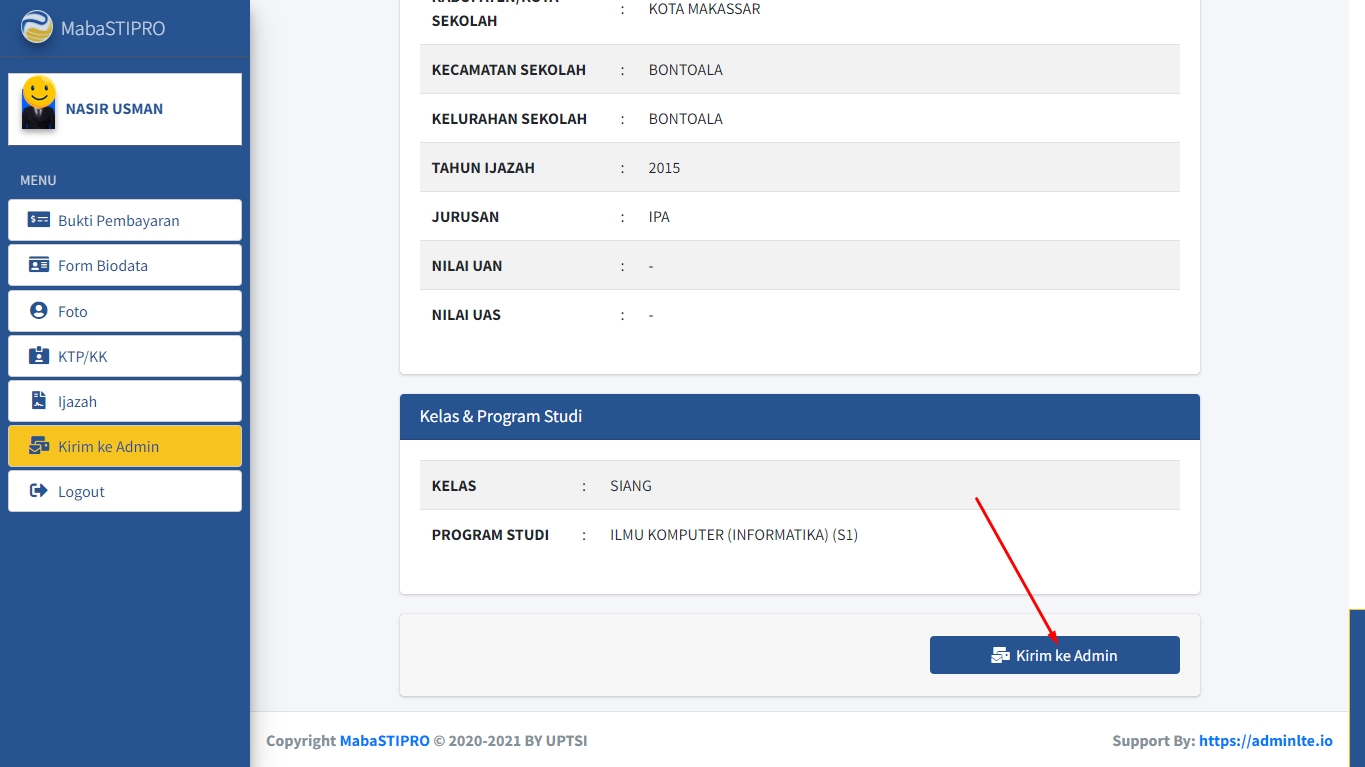Click the icon inside the blue Kirim ke Admin button

1000,656
